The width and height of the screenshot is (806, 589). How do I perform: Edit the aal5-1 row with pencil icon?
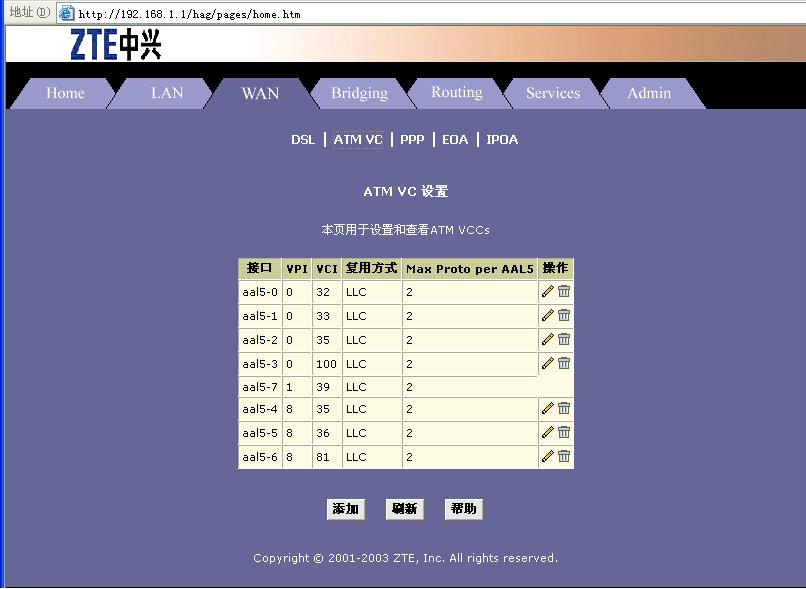547,315
